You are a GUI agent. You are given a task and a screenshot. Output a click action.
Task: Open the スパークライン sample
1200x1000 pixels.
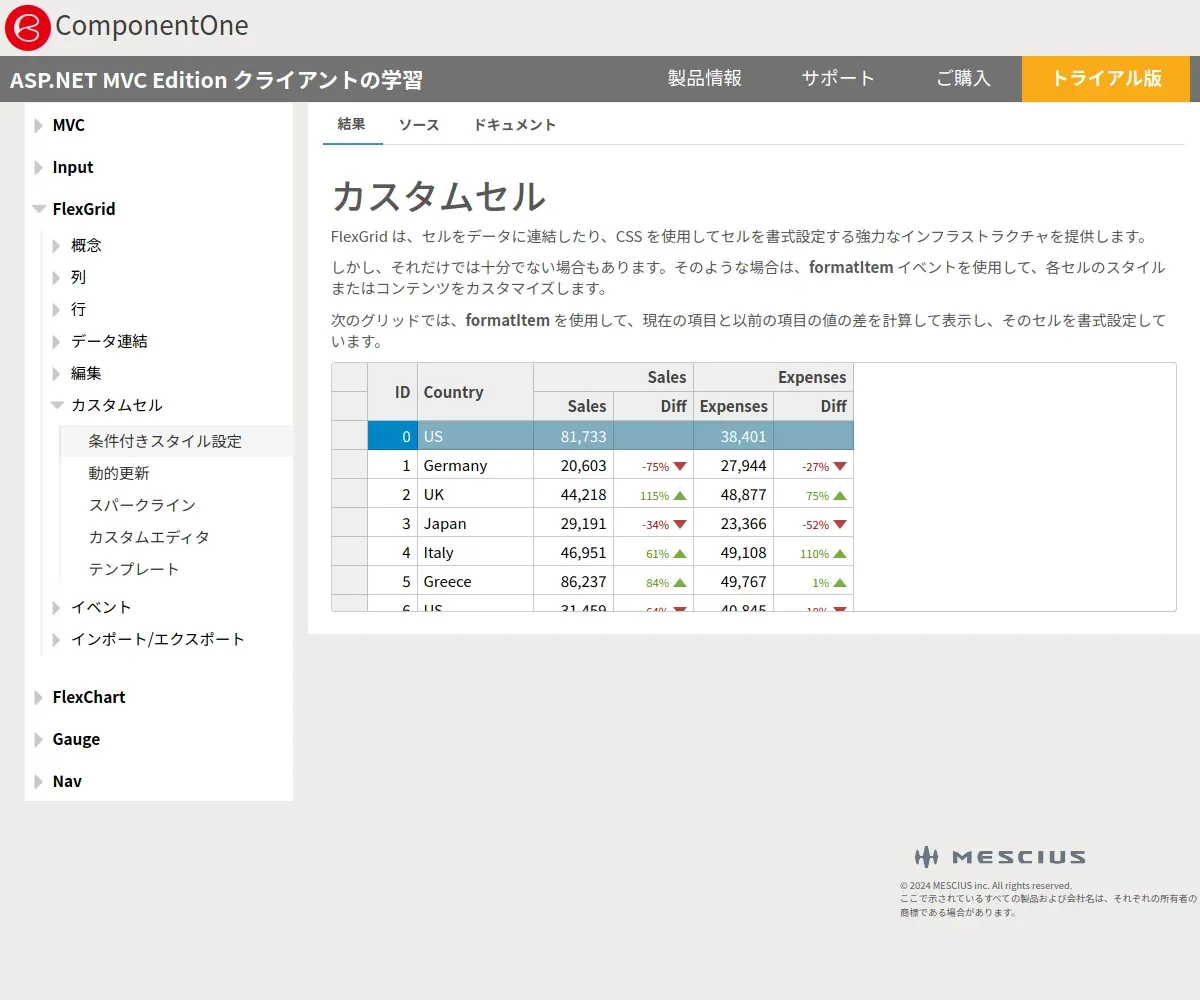coord(142,505)
